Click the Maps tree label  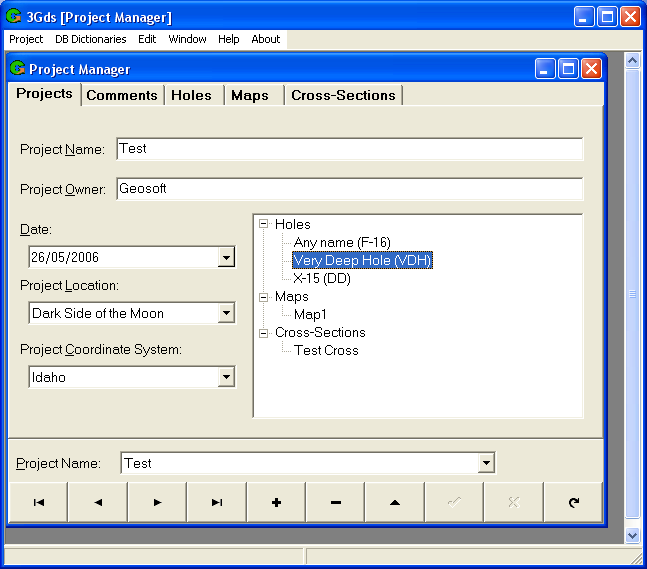coord(292,297)
